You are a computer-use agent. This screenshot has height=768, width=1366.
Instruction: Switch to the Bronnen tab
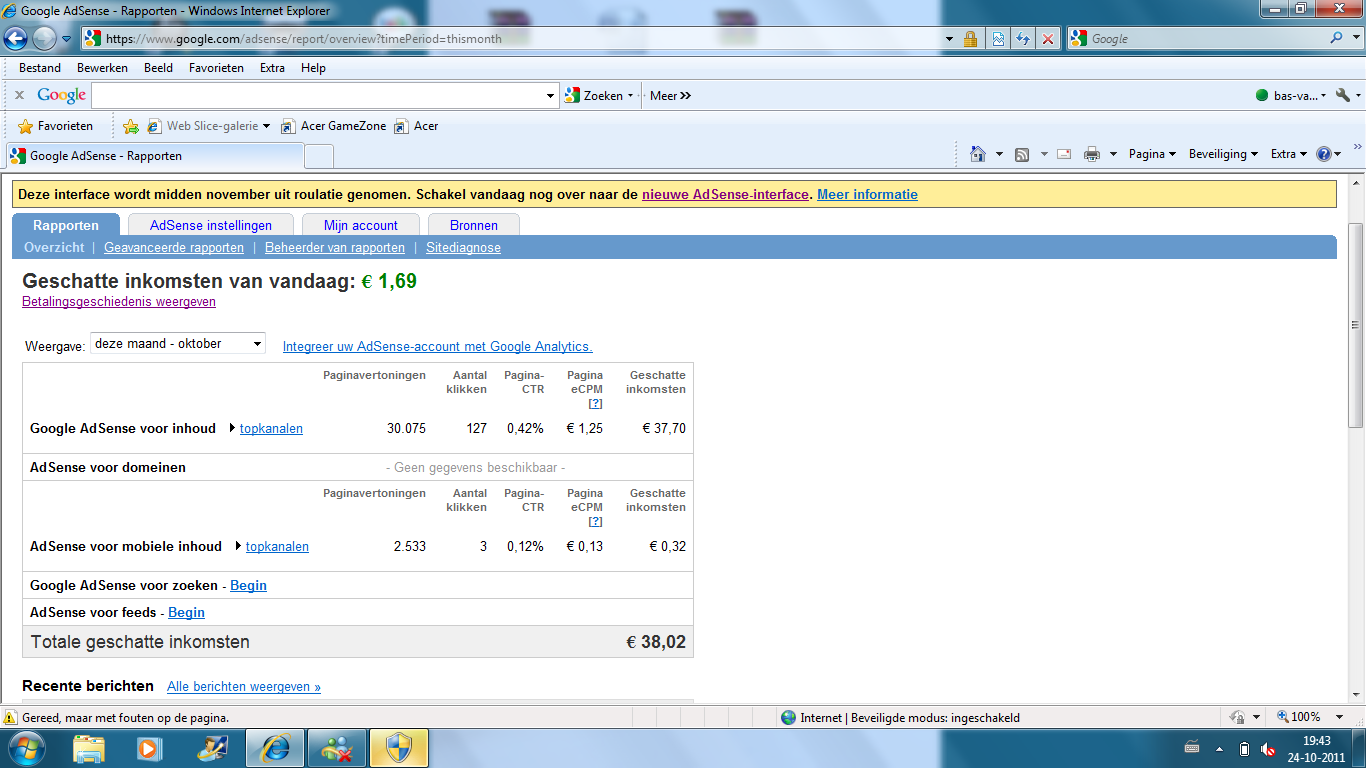click(474, 225)
